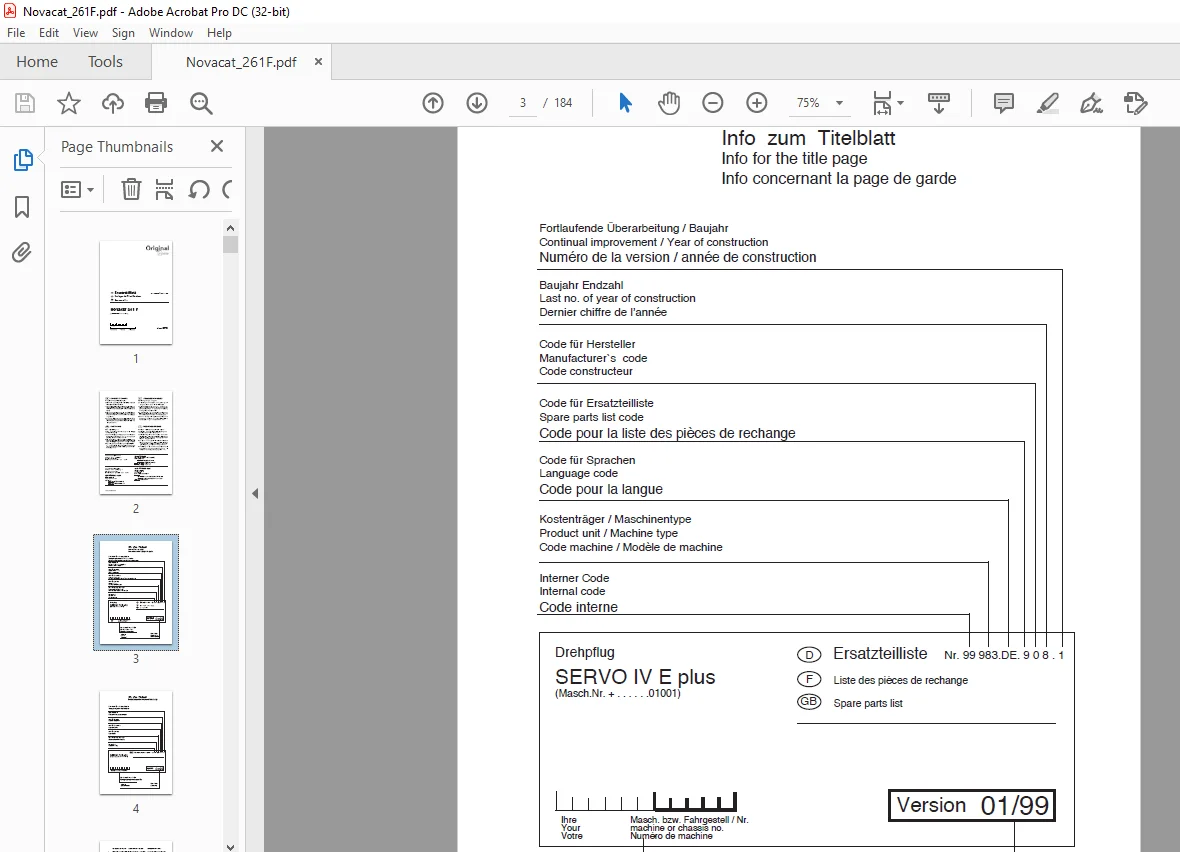Viewport: 1180px width, 852px height.
Task: Expand thumbnail options menu dropdown
Action: tap(77, 190)
